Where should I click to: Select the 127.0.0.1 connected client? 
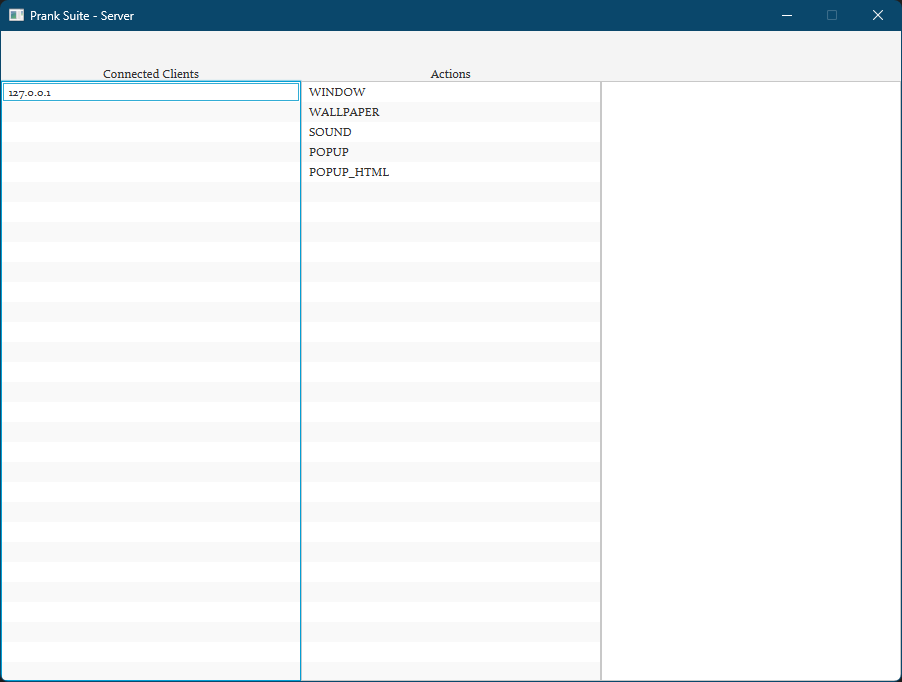tap(151, 92)
